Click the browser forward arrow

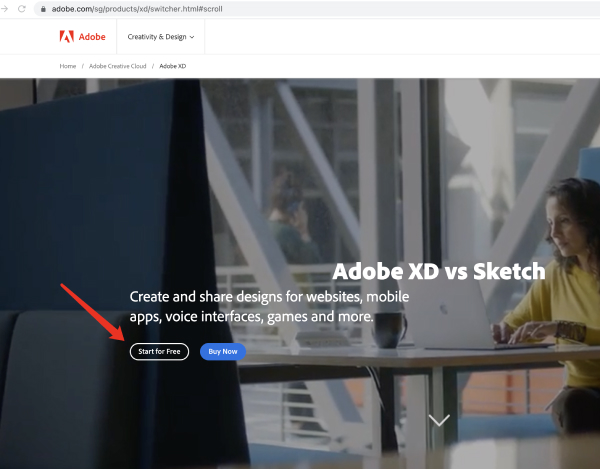[x=5, y=8]
